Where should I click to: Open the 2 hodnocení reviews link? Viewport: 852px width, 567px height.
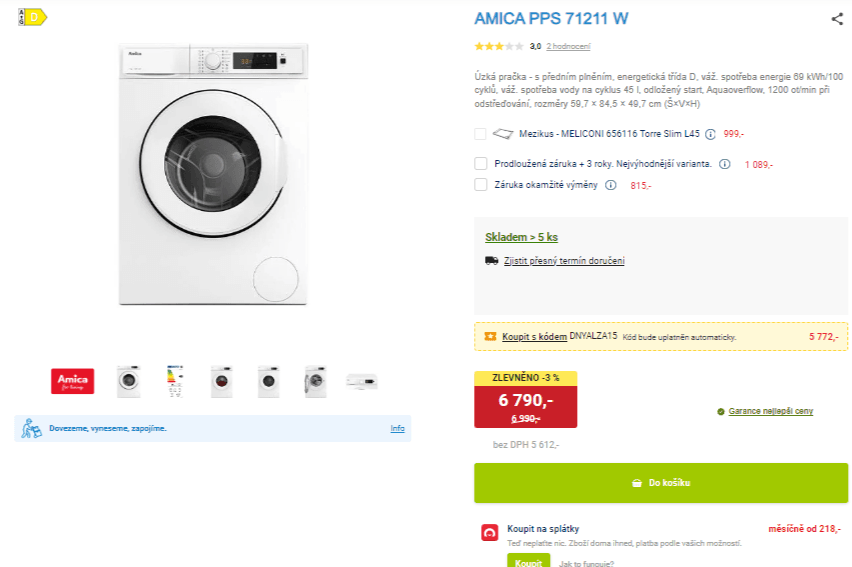click(568, 46)
